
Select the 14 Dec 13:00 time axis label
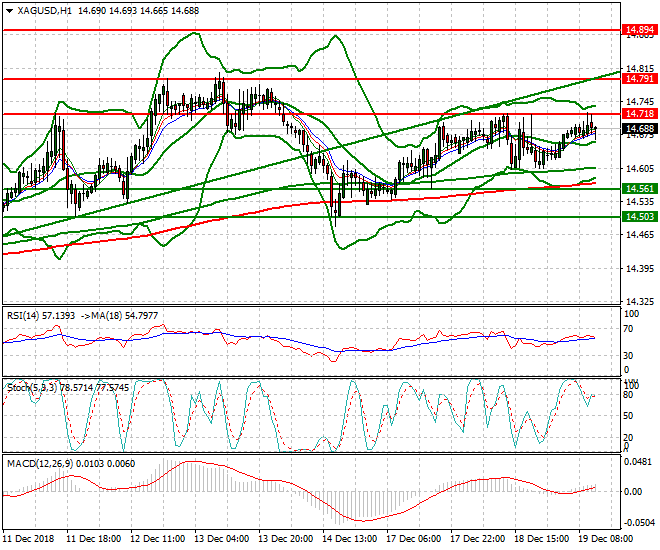350,539
